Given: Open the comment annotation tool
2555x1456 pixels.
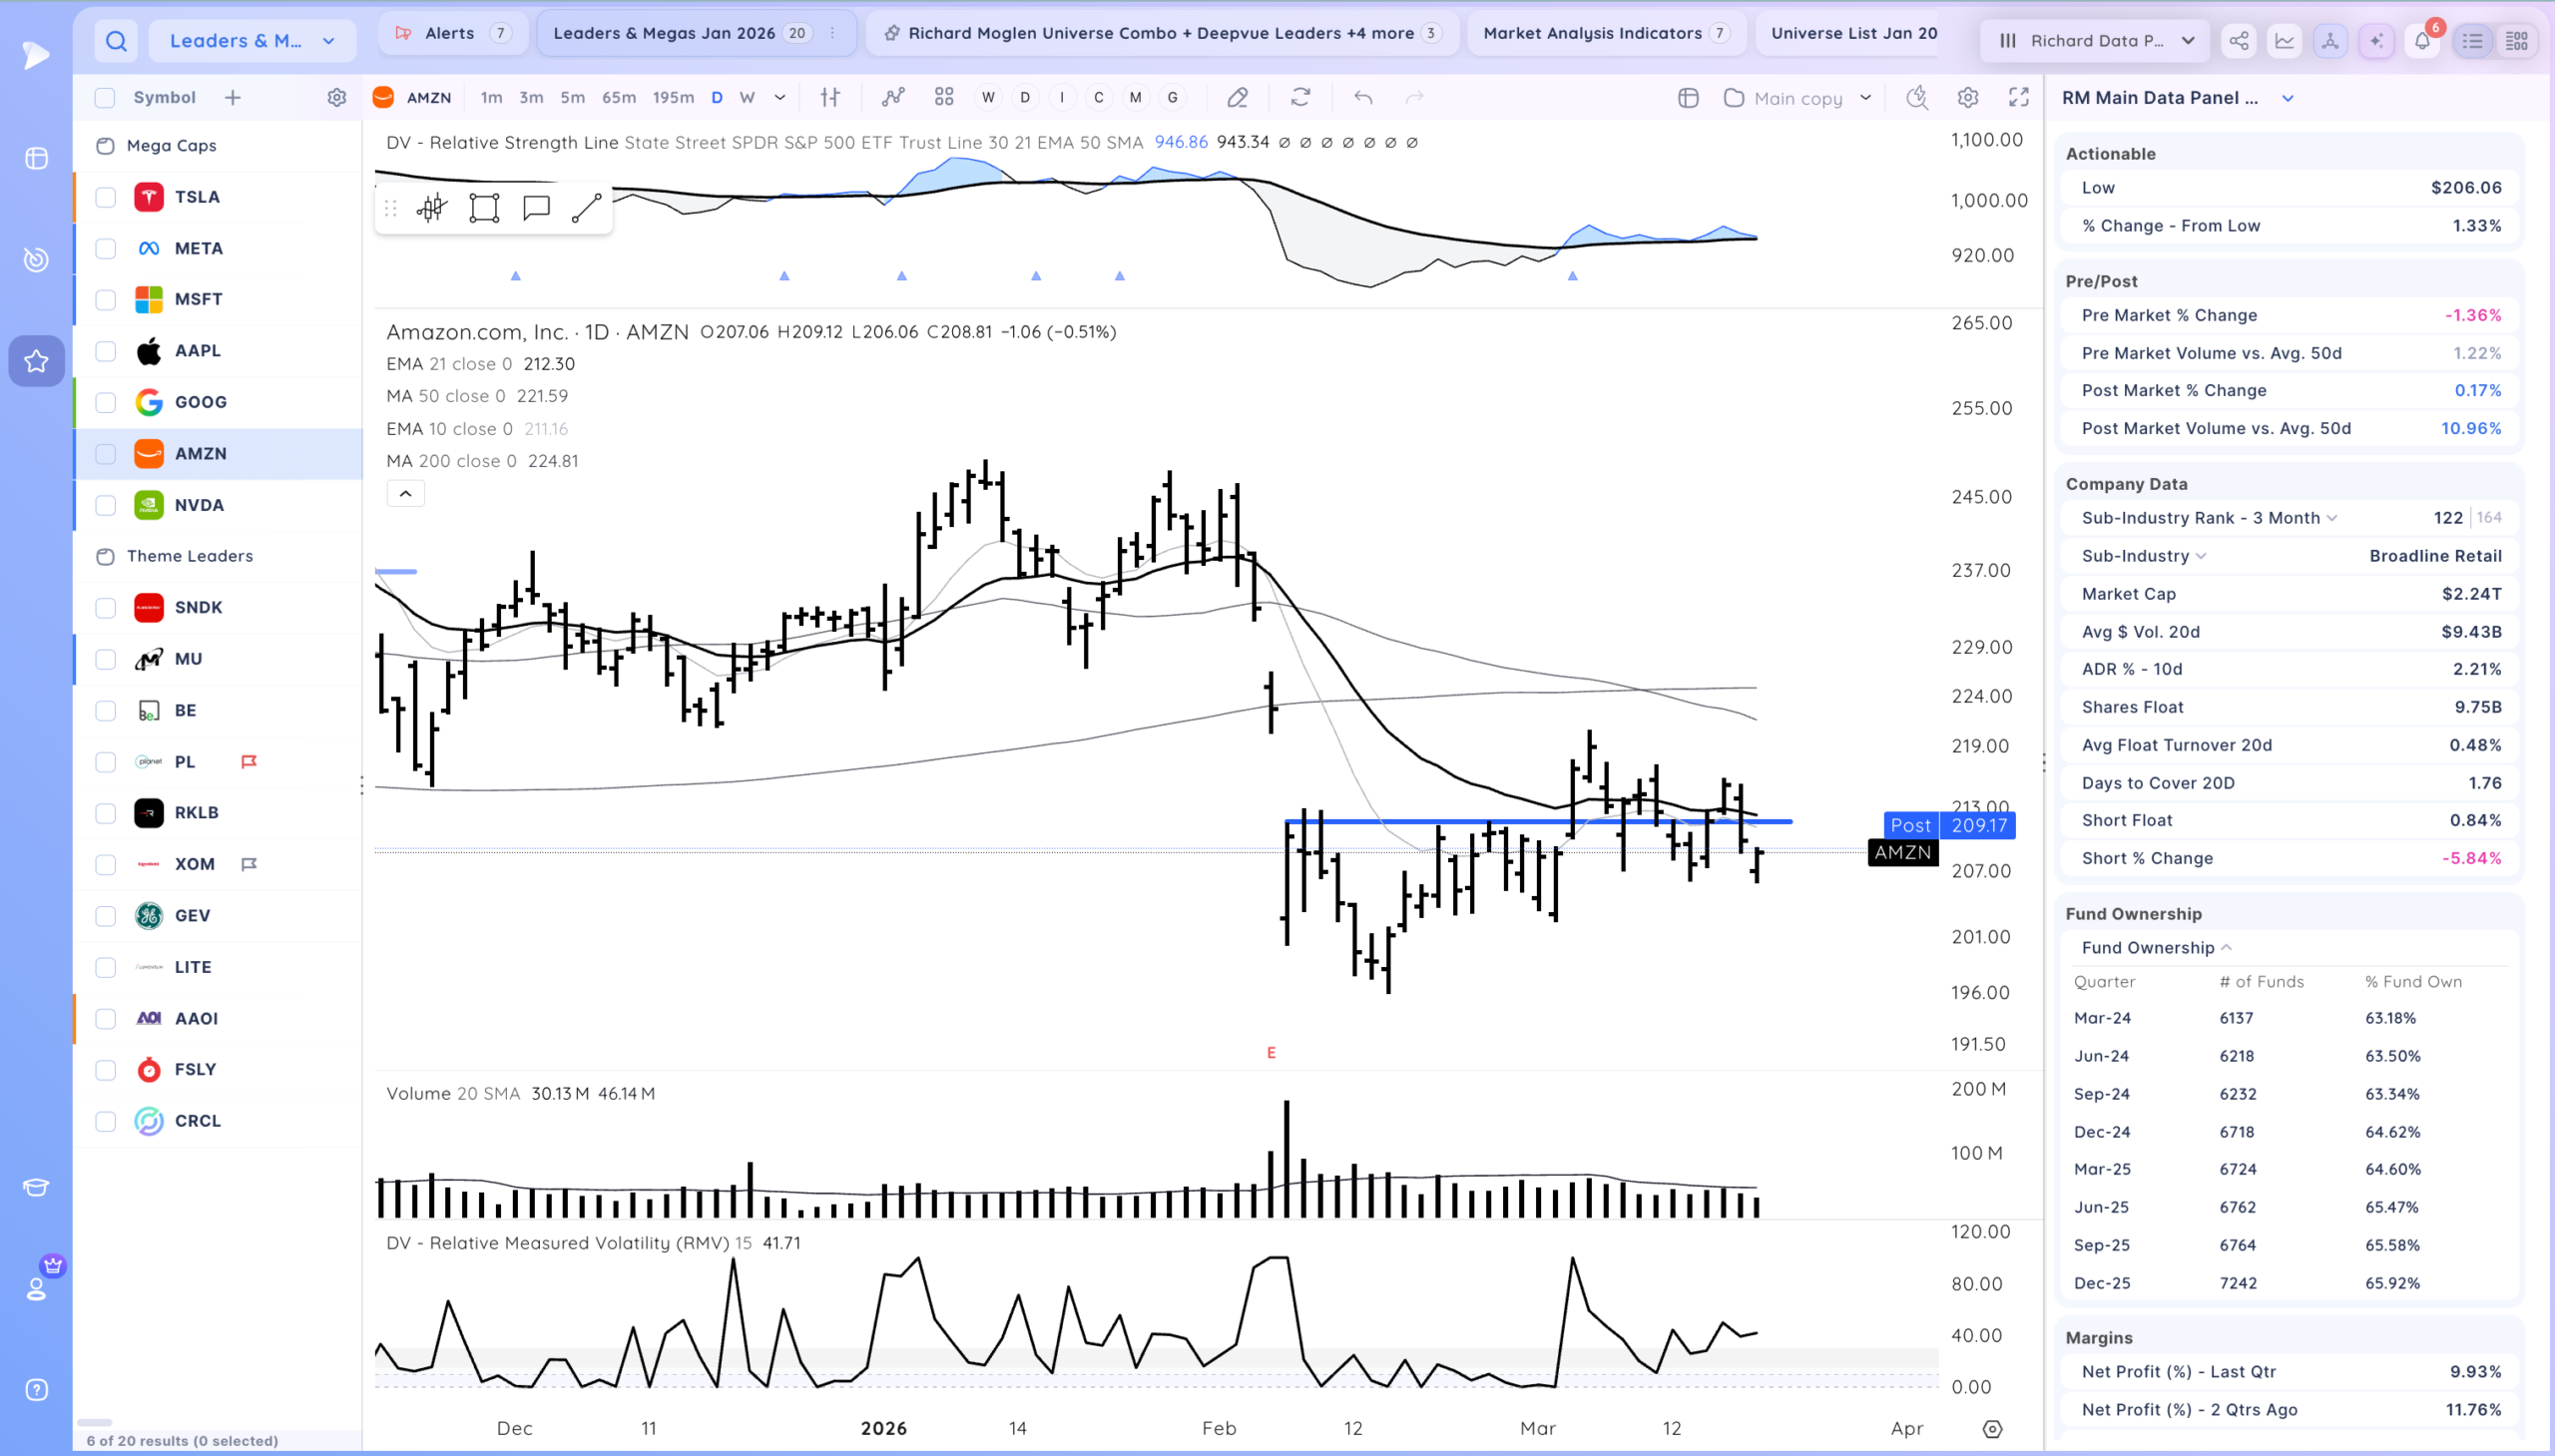Looking at the screenshot, I should click(536, 208).
